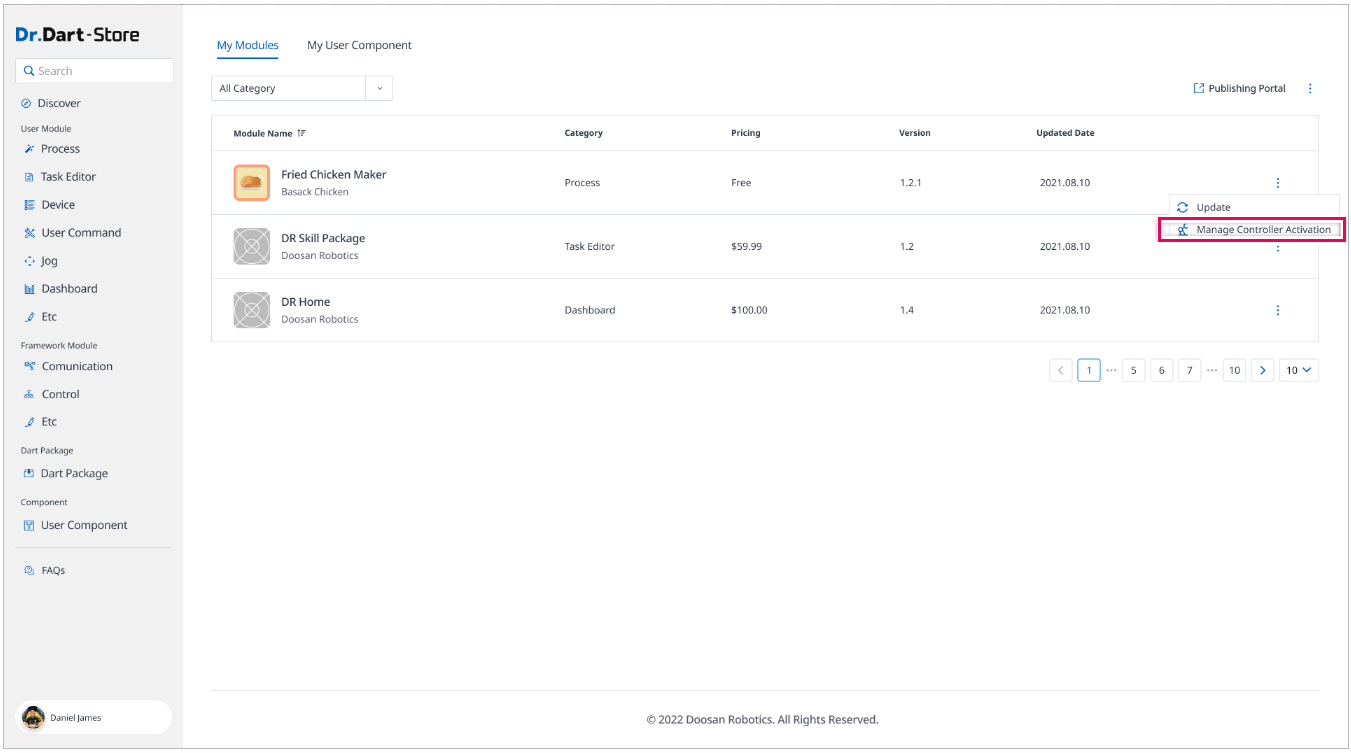Open the Task Editor category

(67, 177)
